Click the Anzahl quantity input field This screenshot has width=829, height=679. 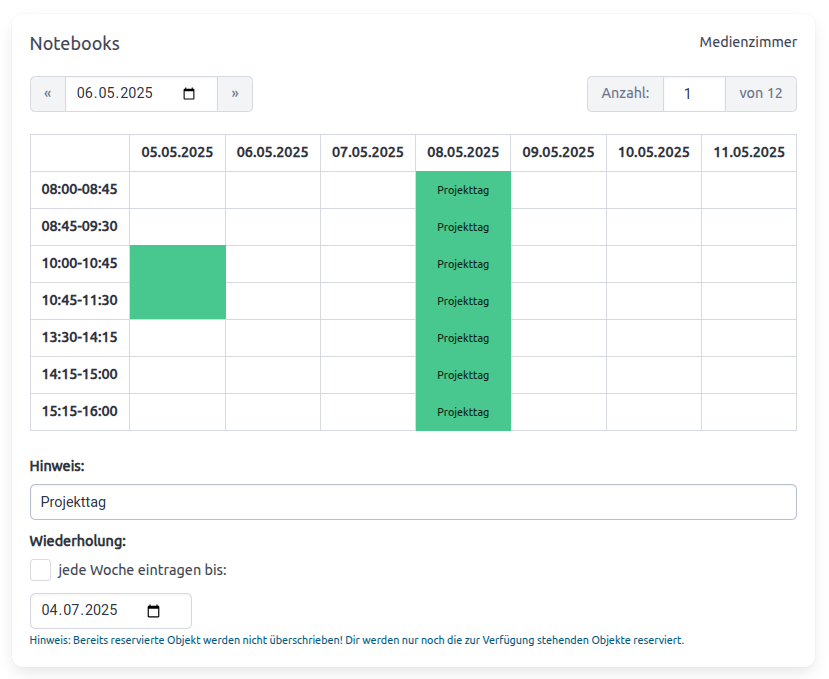tap(693, 94)
